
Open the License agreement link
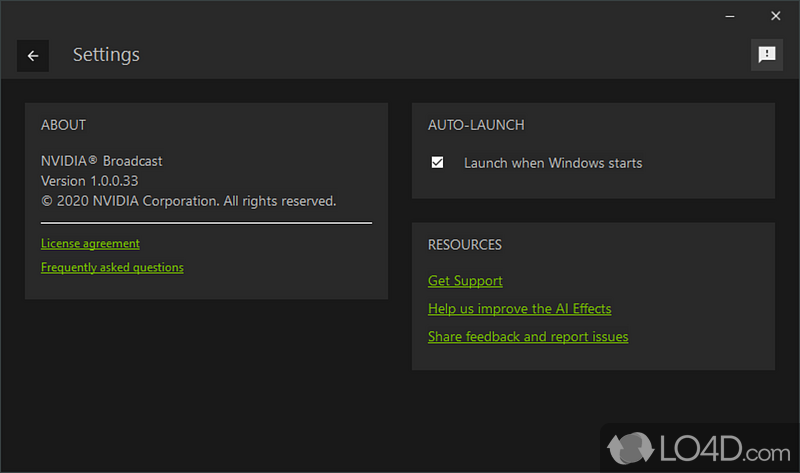pyautogui.click(x=90, y=243)
